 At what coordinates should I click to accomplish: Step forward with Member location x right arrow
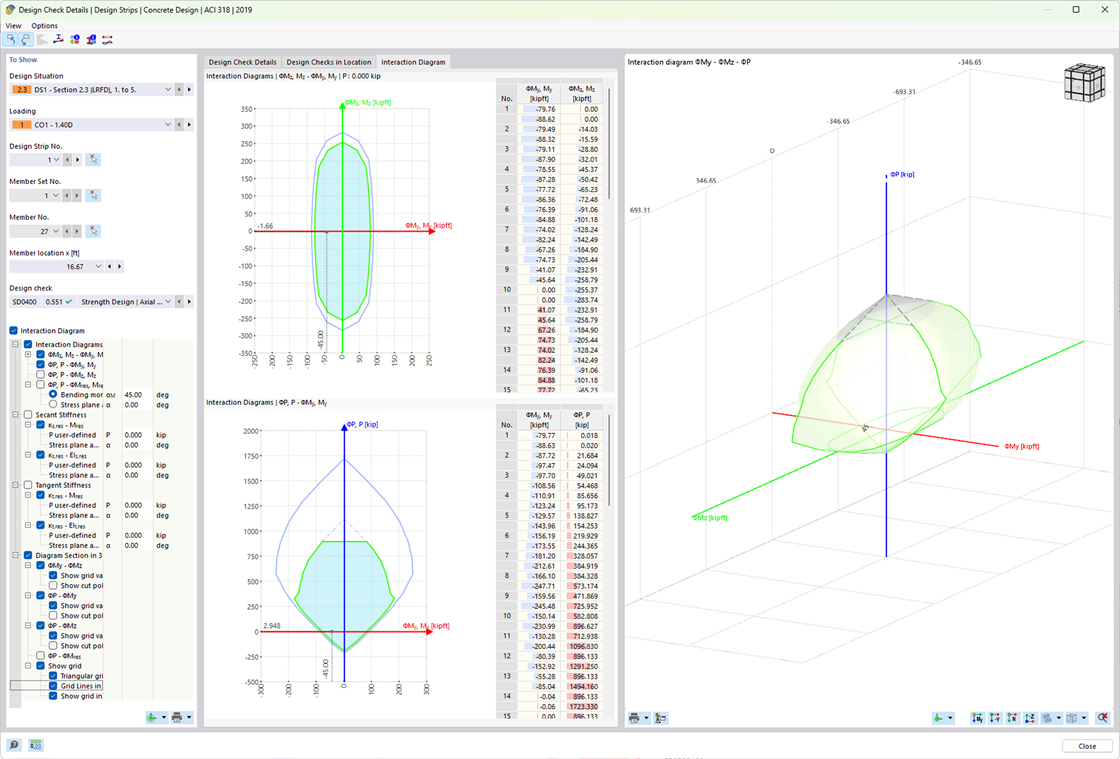coord(119,267)
